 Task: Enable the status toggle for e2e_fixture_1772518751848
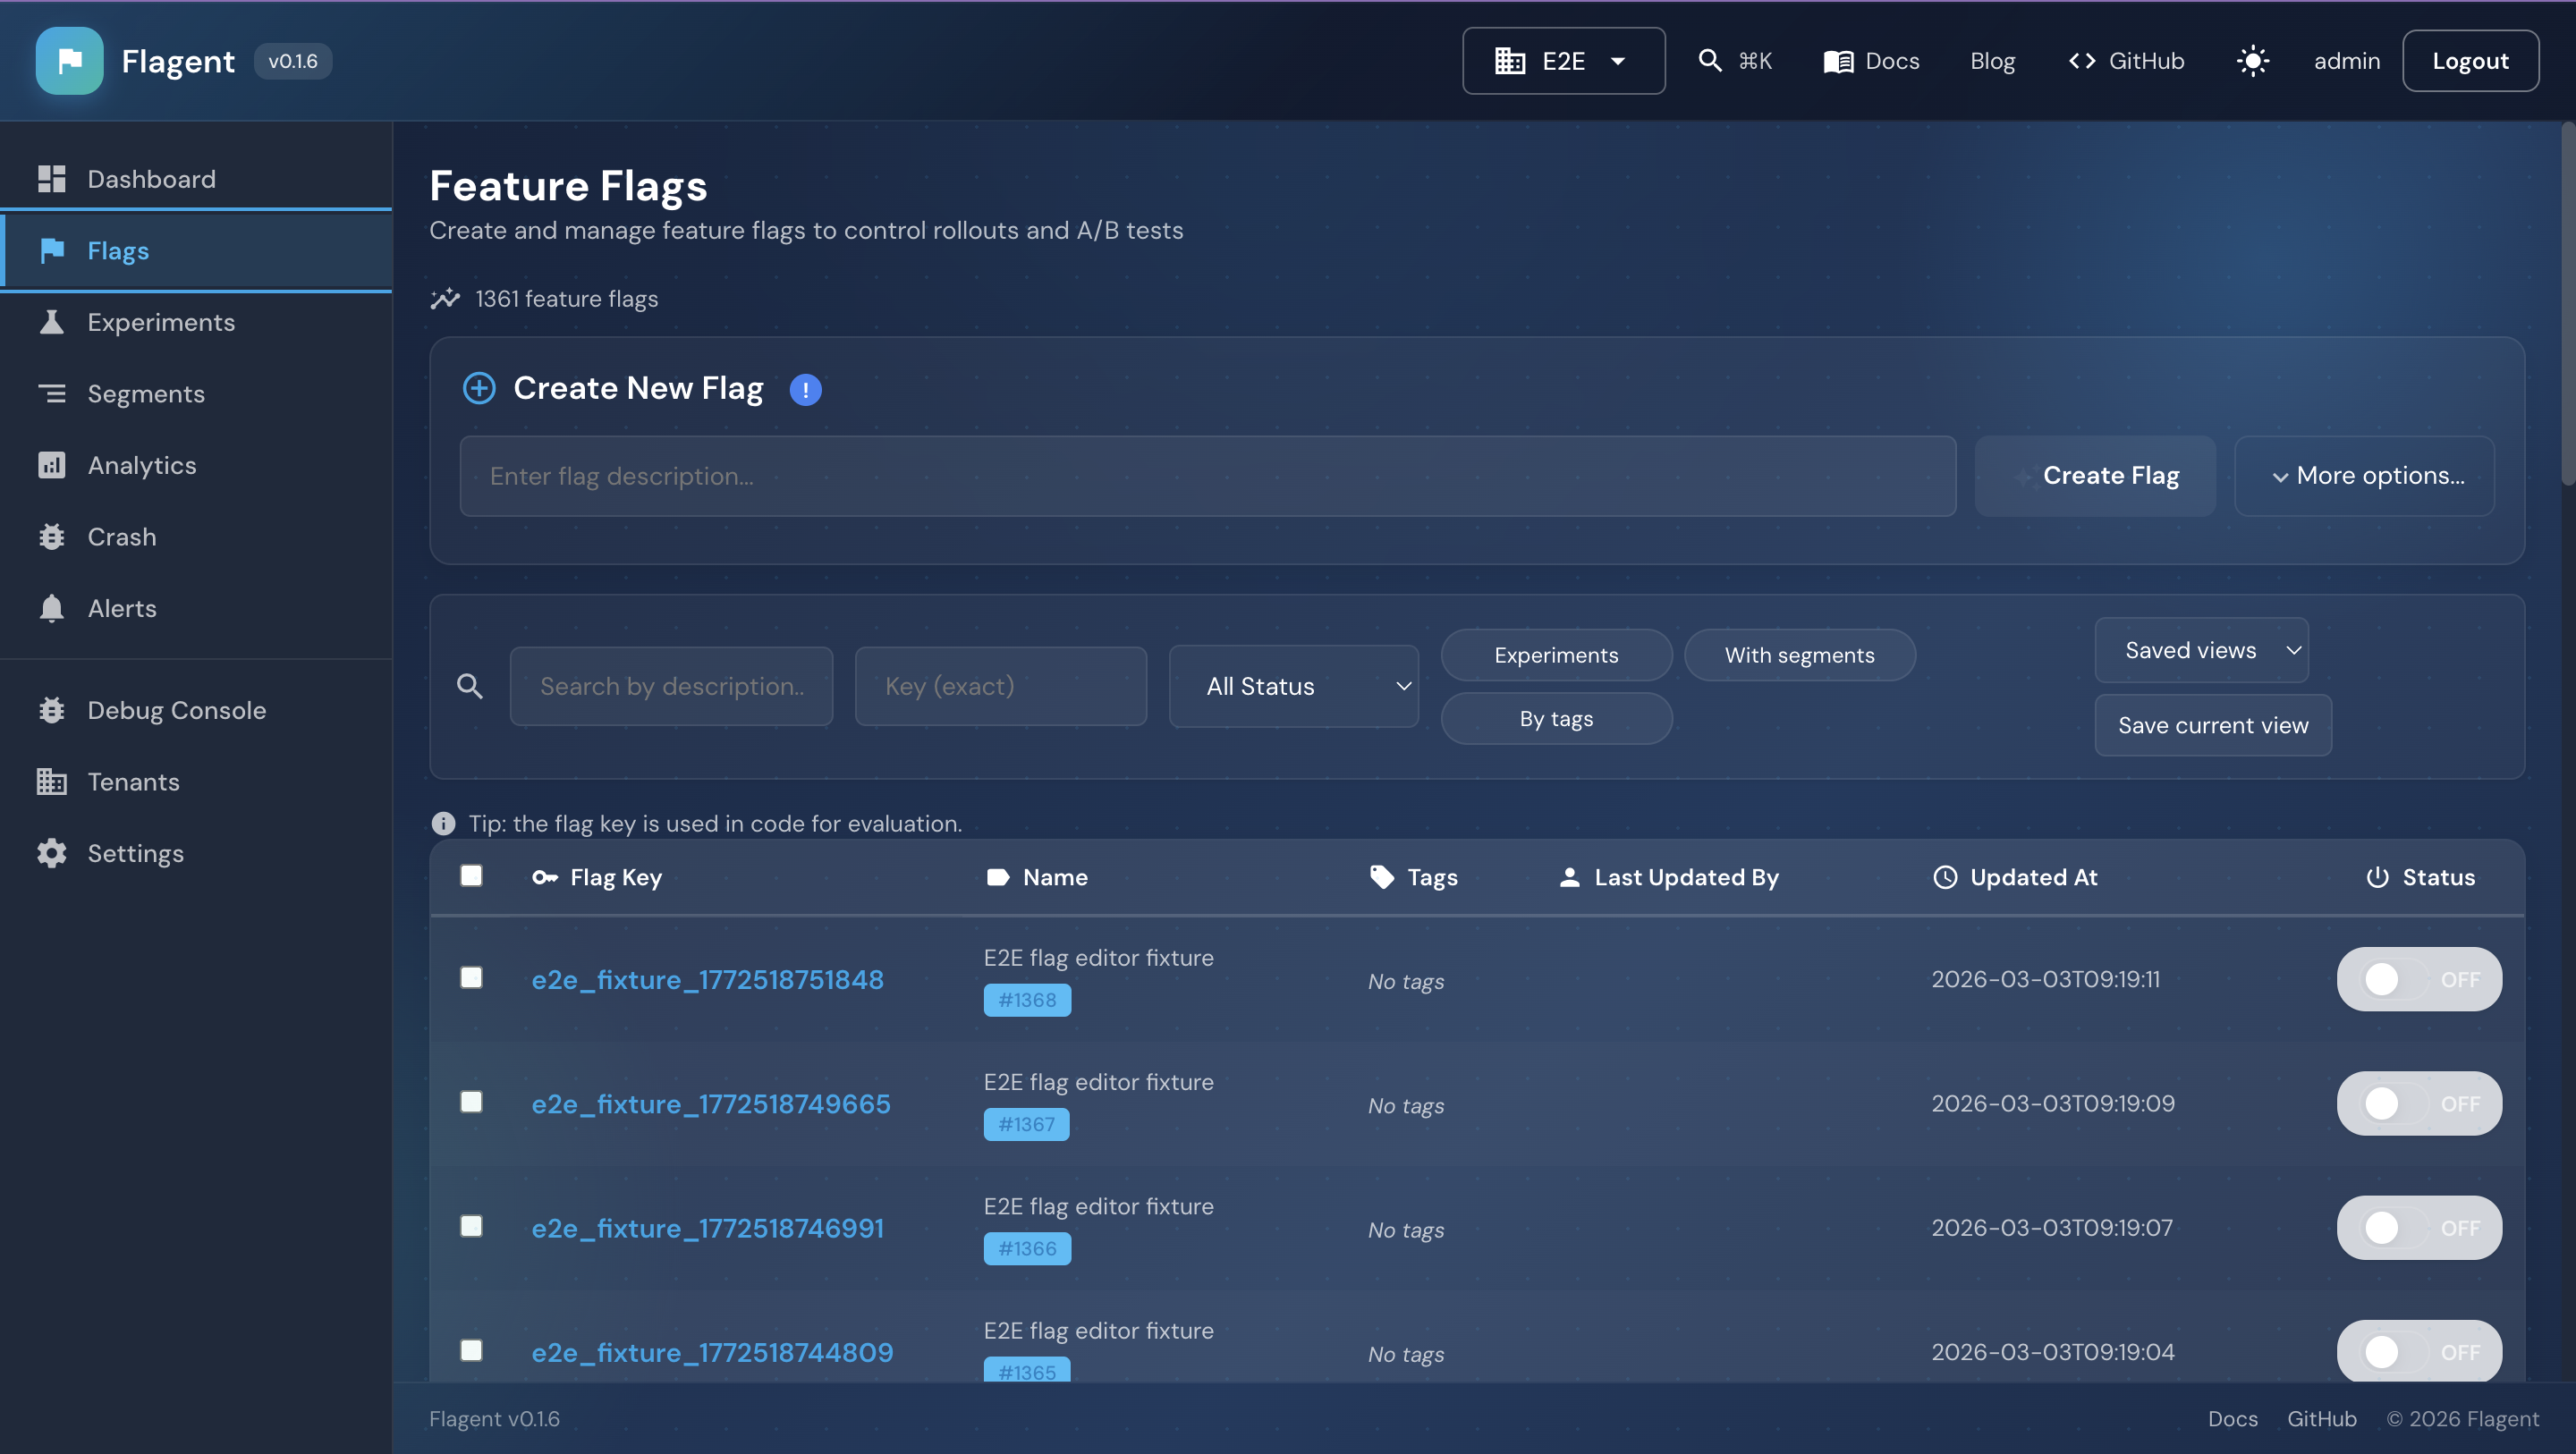click(x=2420, y=979)
